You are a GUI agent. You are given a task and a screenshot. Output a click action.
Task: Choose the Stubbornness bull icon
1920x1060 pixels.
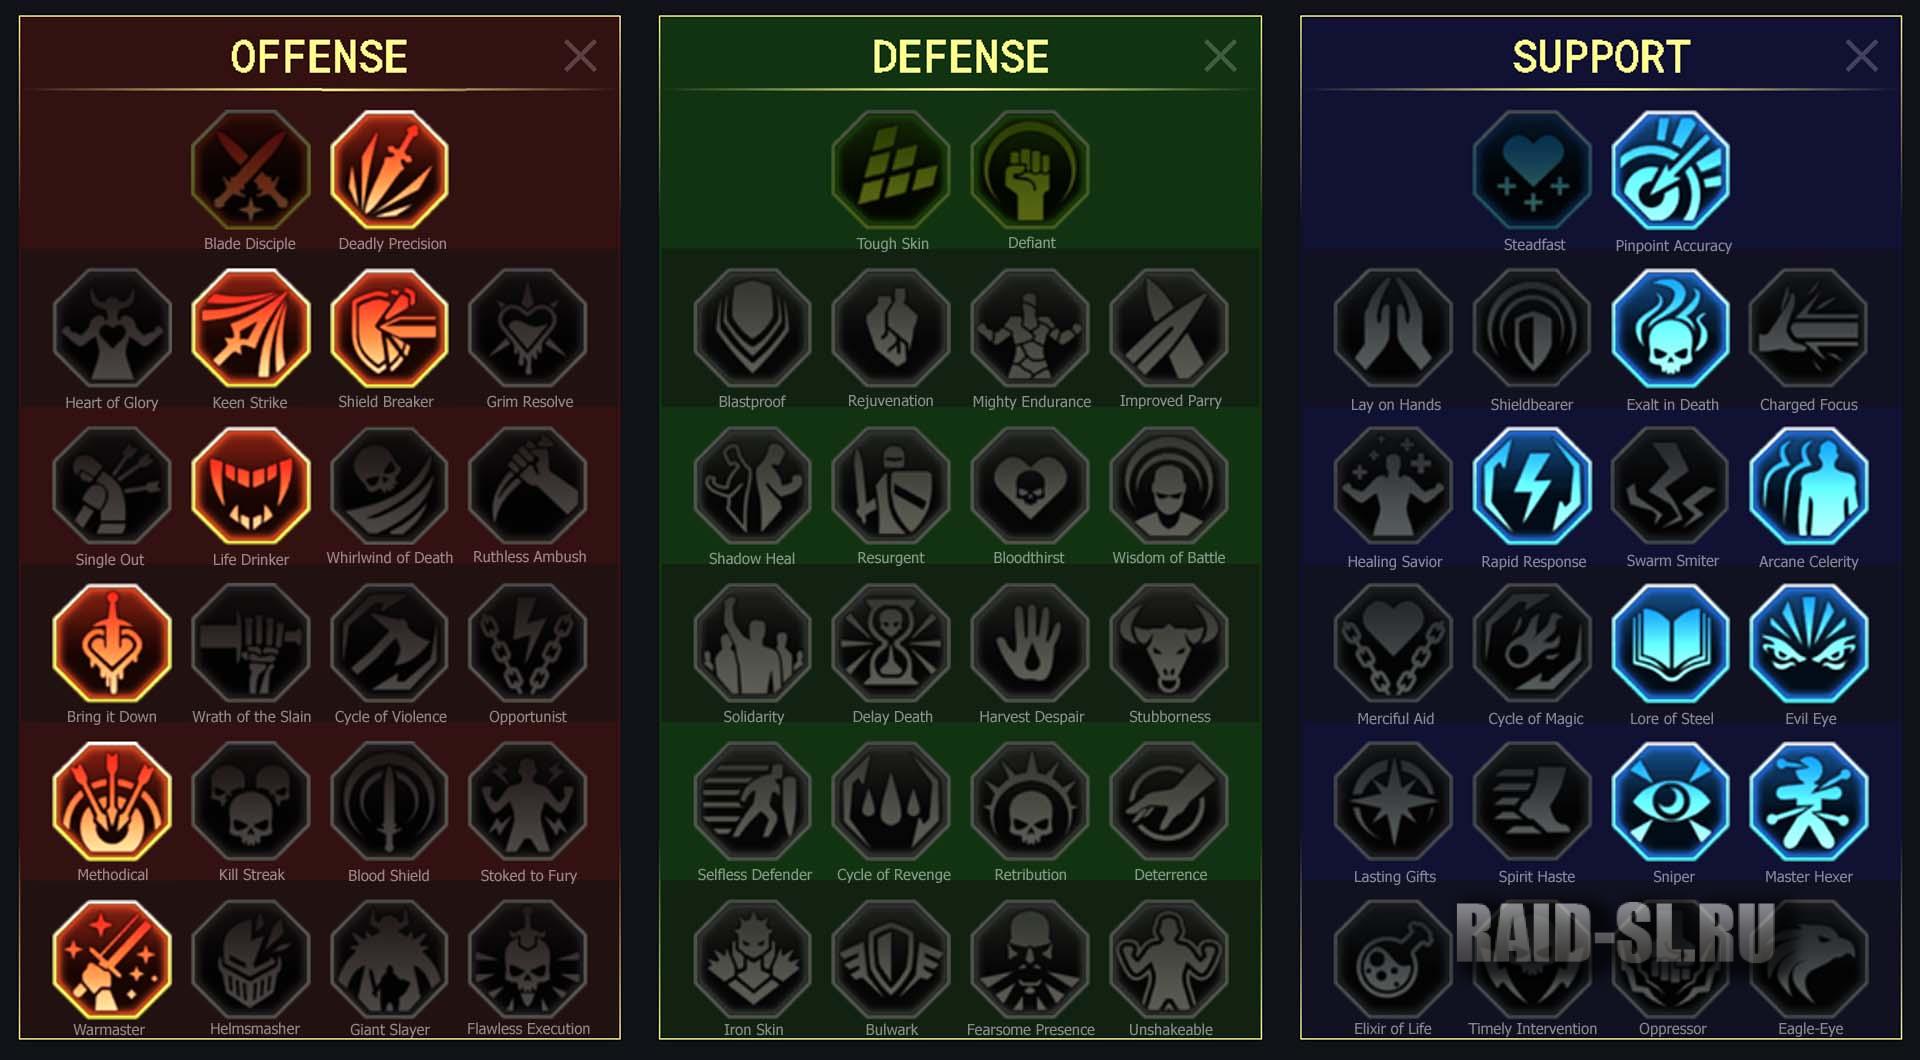pyautogui.click(x=1169, y=644)
